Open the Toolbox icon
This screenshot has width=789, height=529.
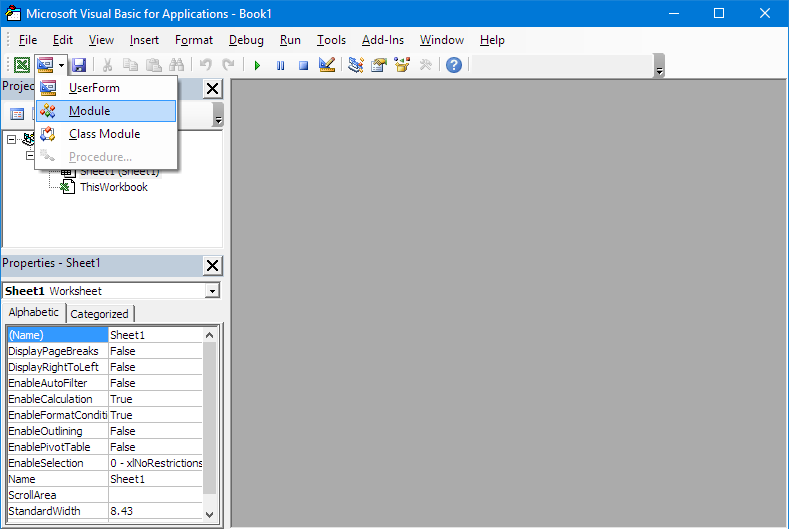click(426, 65)
